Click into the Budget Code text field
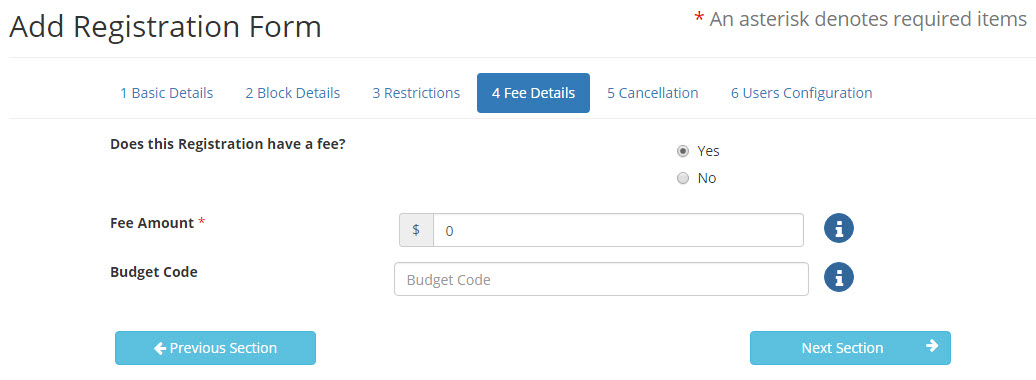Image resolution: width=1036 pixels, height=380 pixels. point(601,279)
